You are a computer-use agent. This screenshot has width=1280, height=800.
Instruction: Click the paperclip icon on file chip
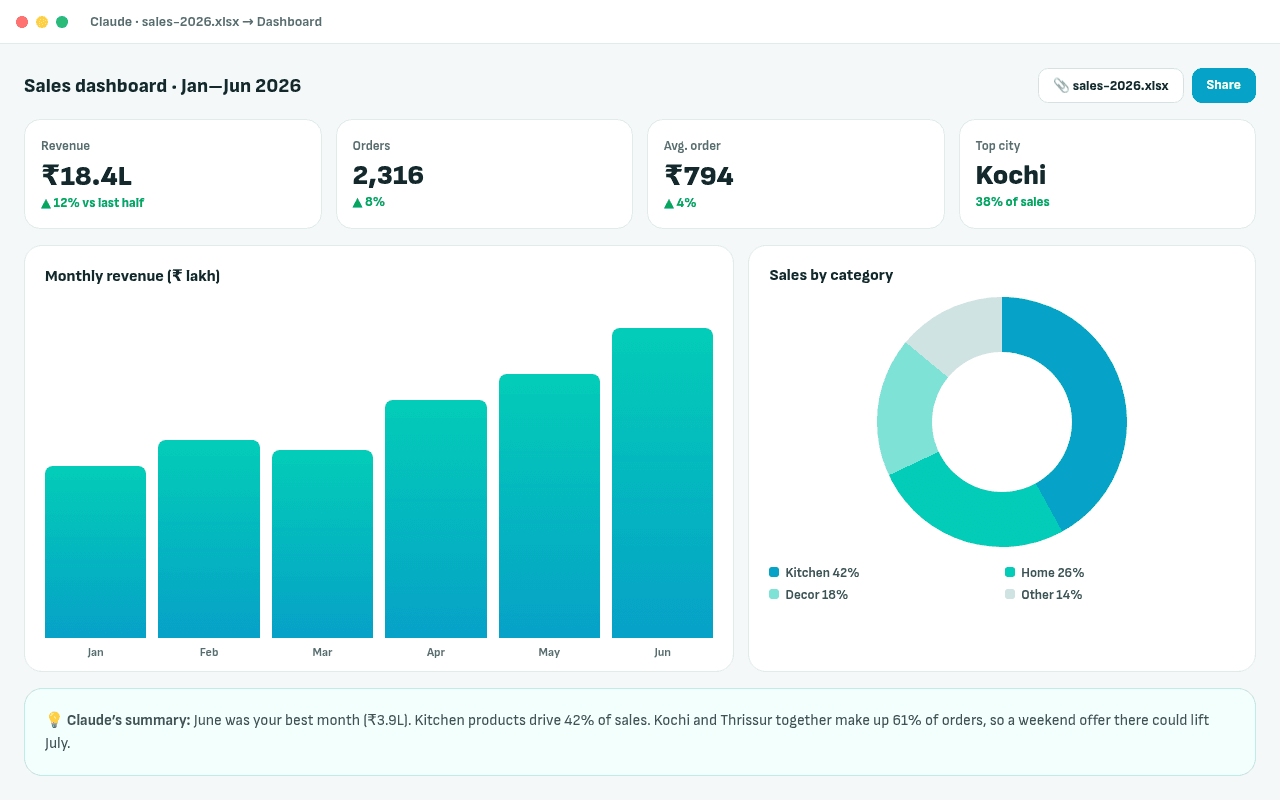click(x=1061, y=86)
